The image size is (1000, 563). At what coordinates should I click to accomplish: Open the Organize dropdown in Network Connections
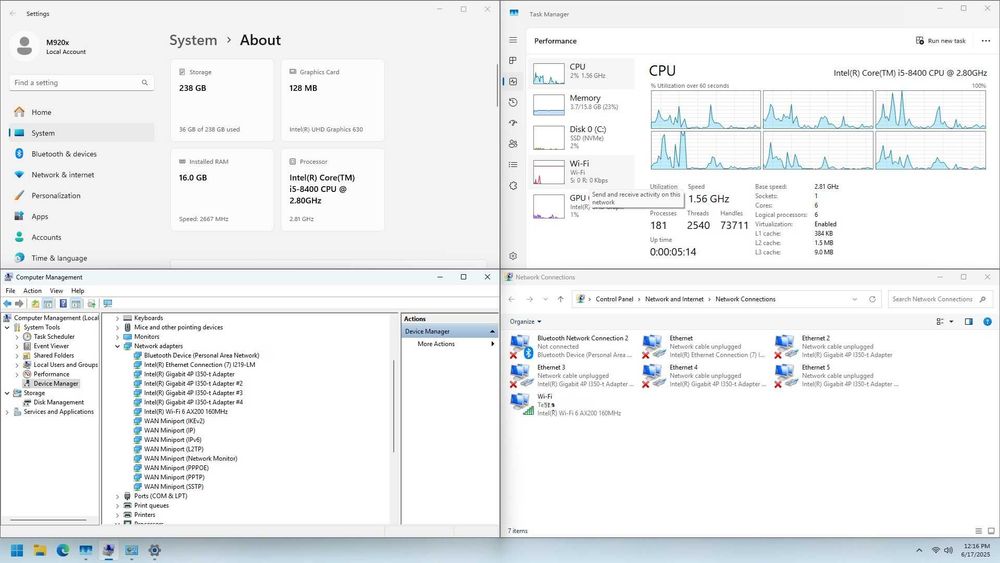coord(526,321)
